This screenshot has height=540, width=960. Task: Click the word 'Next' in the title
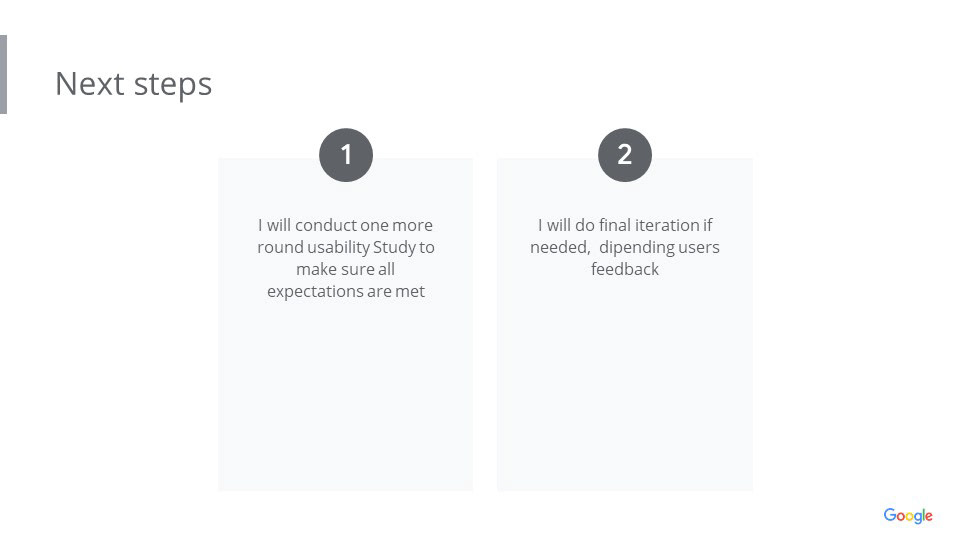(90, 84)
